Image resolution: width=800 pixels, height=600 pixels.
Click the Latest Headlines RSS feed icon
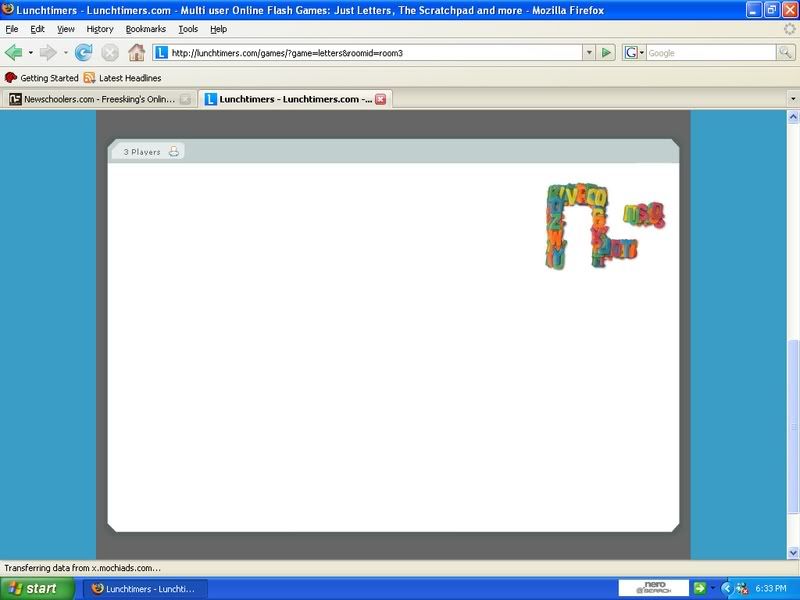coord(90,78)
